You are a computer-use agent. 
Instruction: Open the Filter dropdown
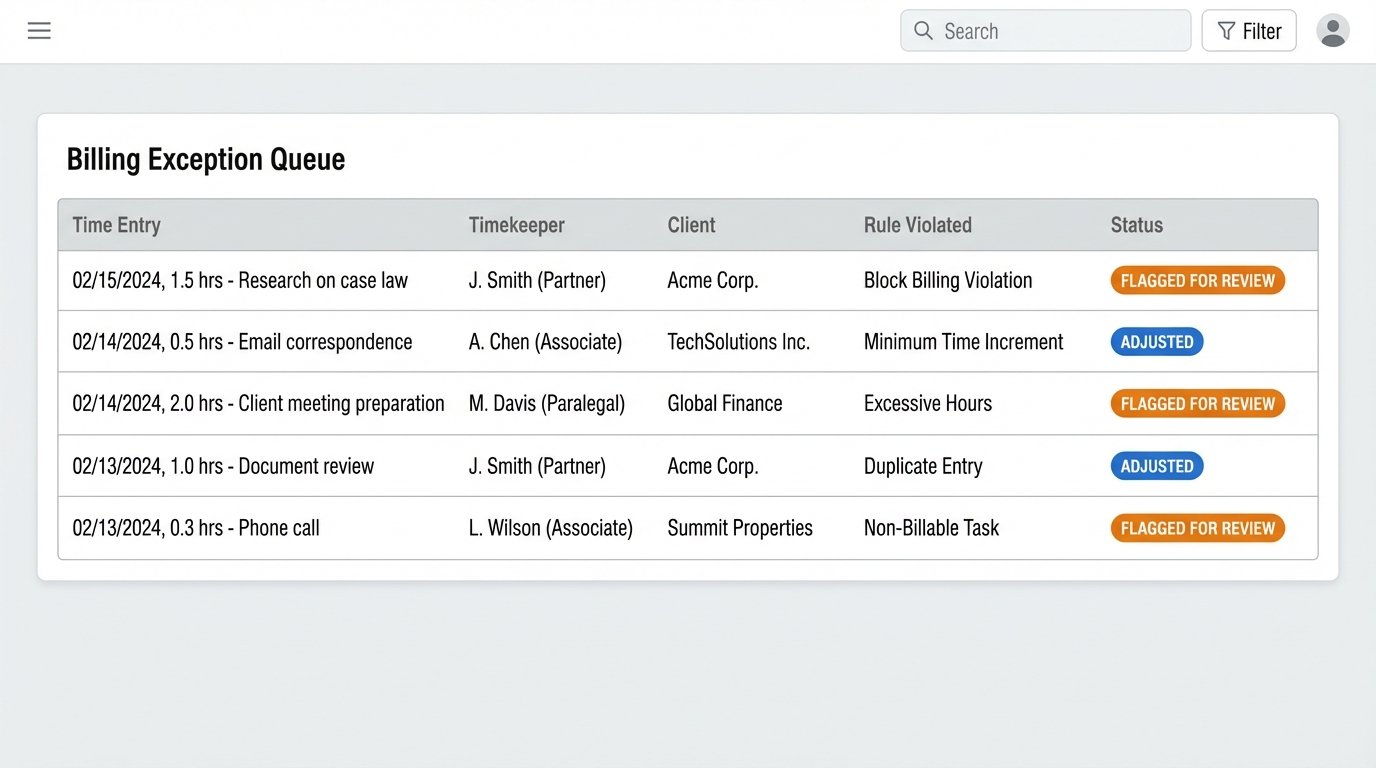tap(1248, 31)
